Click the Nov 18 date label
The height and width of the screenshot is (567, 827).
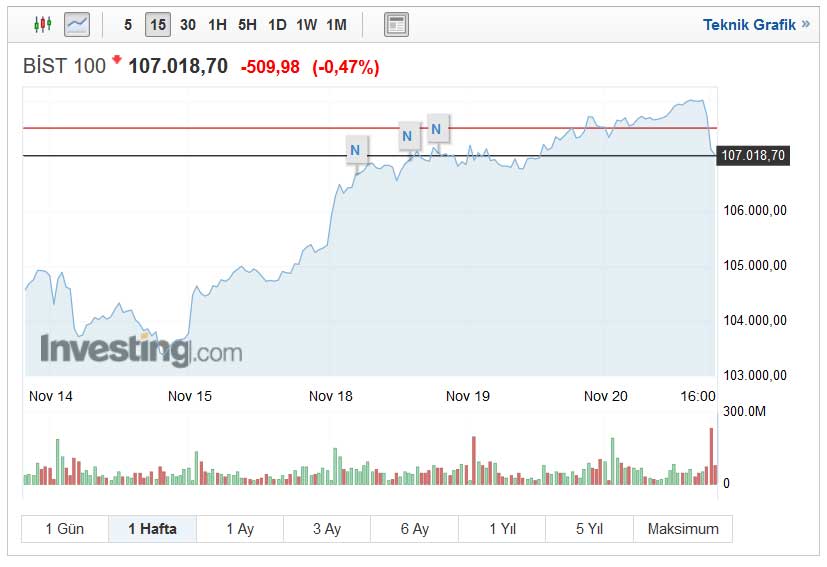(331, 396)
